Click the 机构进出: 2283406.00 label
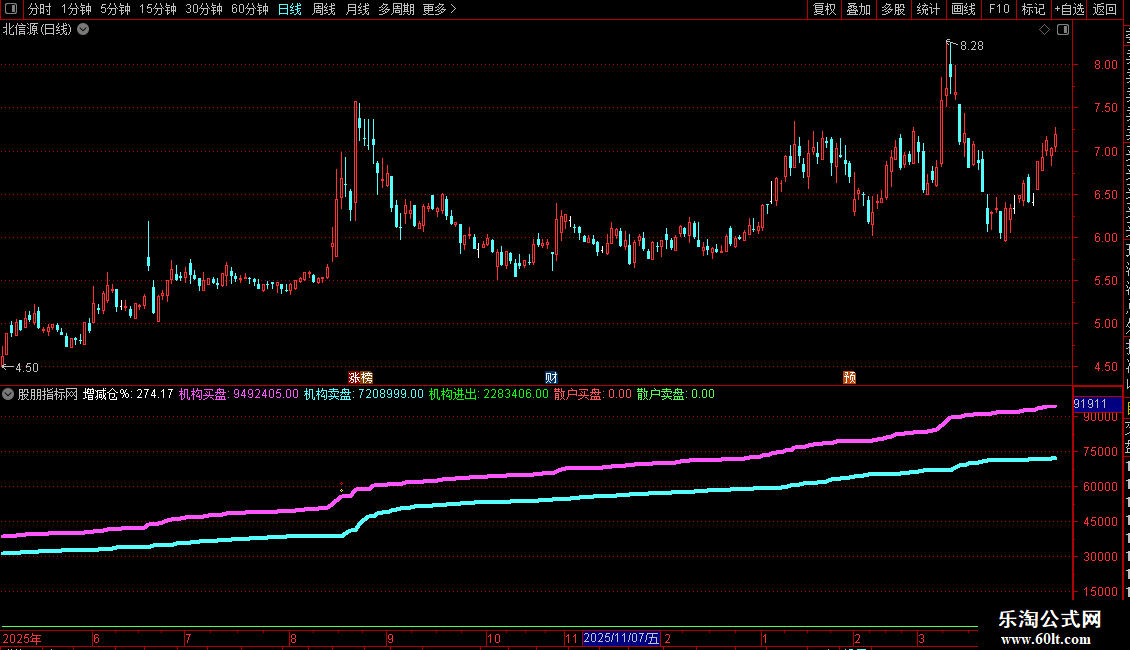This screenshot has width=1130, height=650. pos(489,394)
